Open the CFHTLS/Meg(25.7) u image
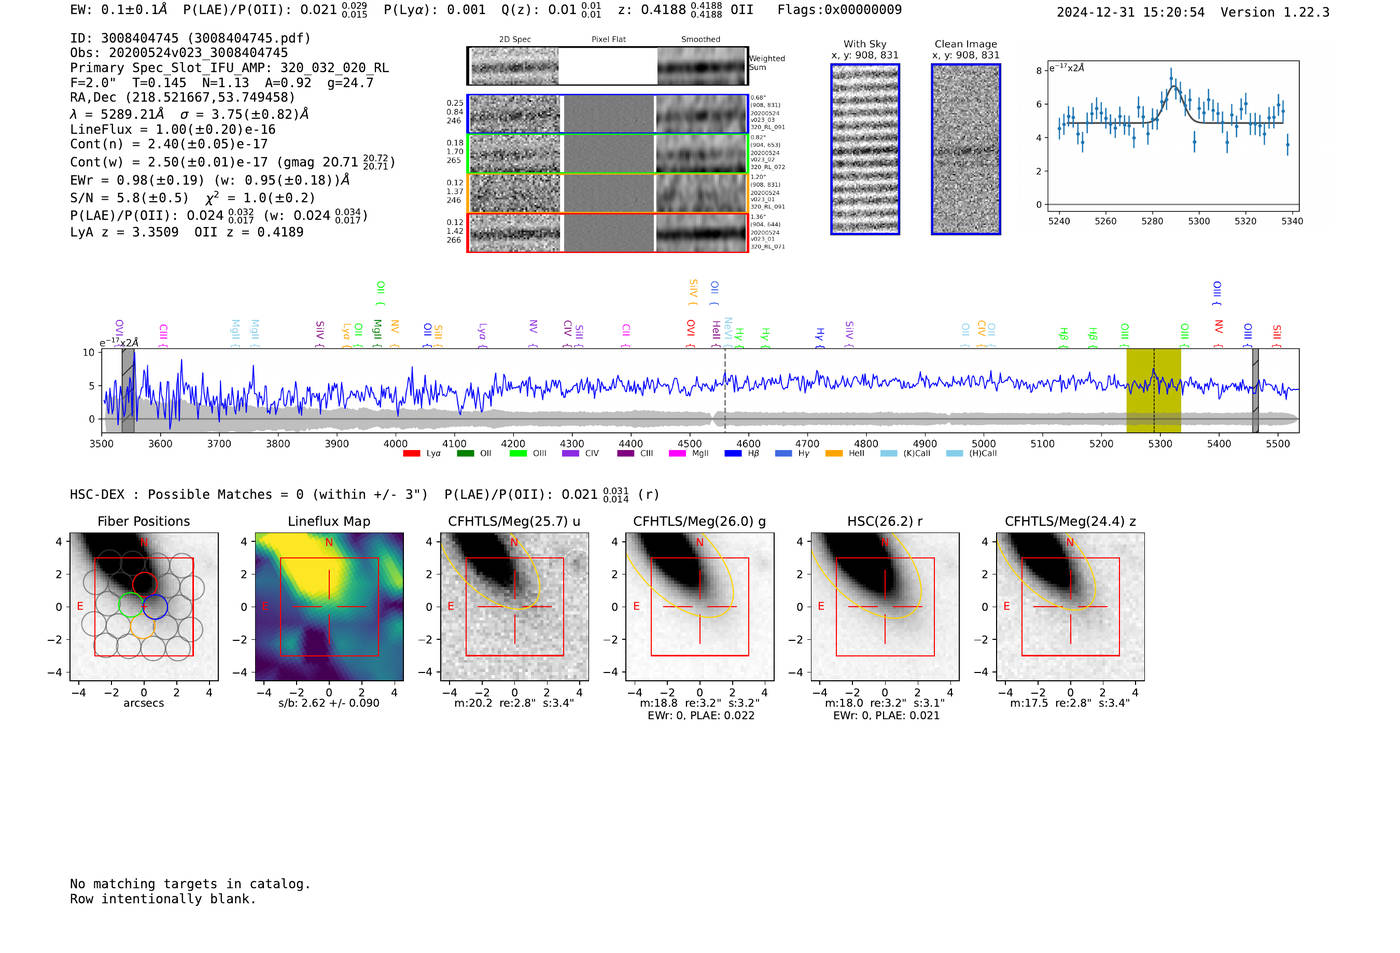1400x953 pixels. 514,607
